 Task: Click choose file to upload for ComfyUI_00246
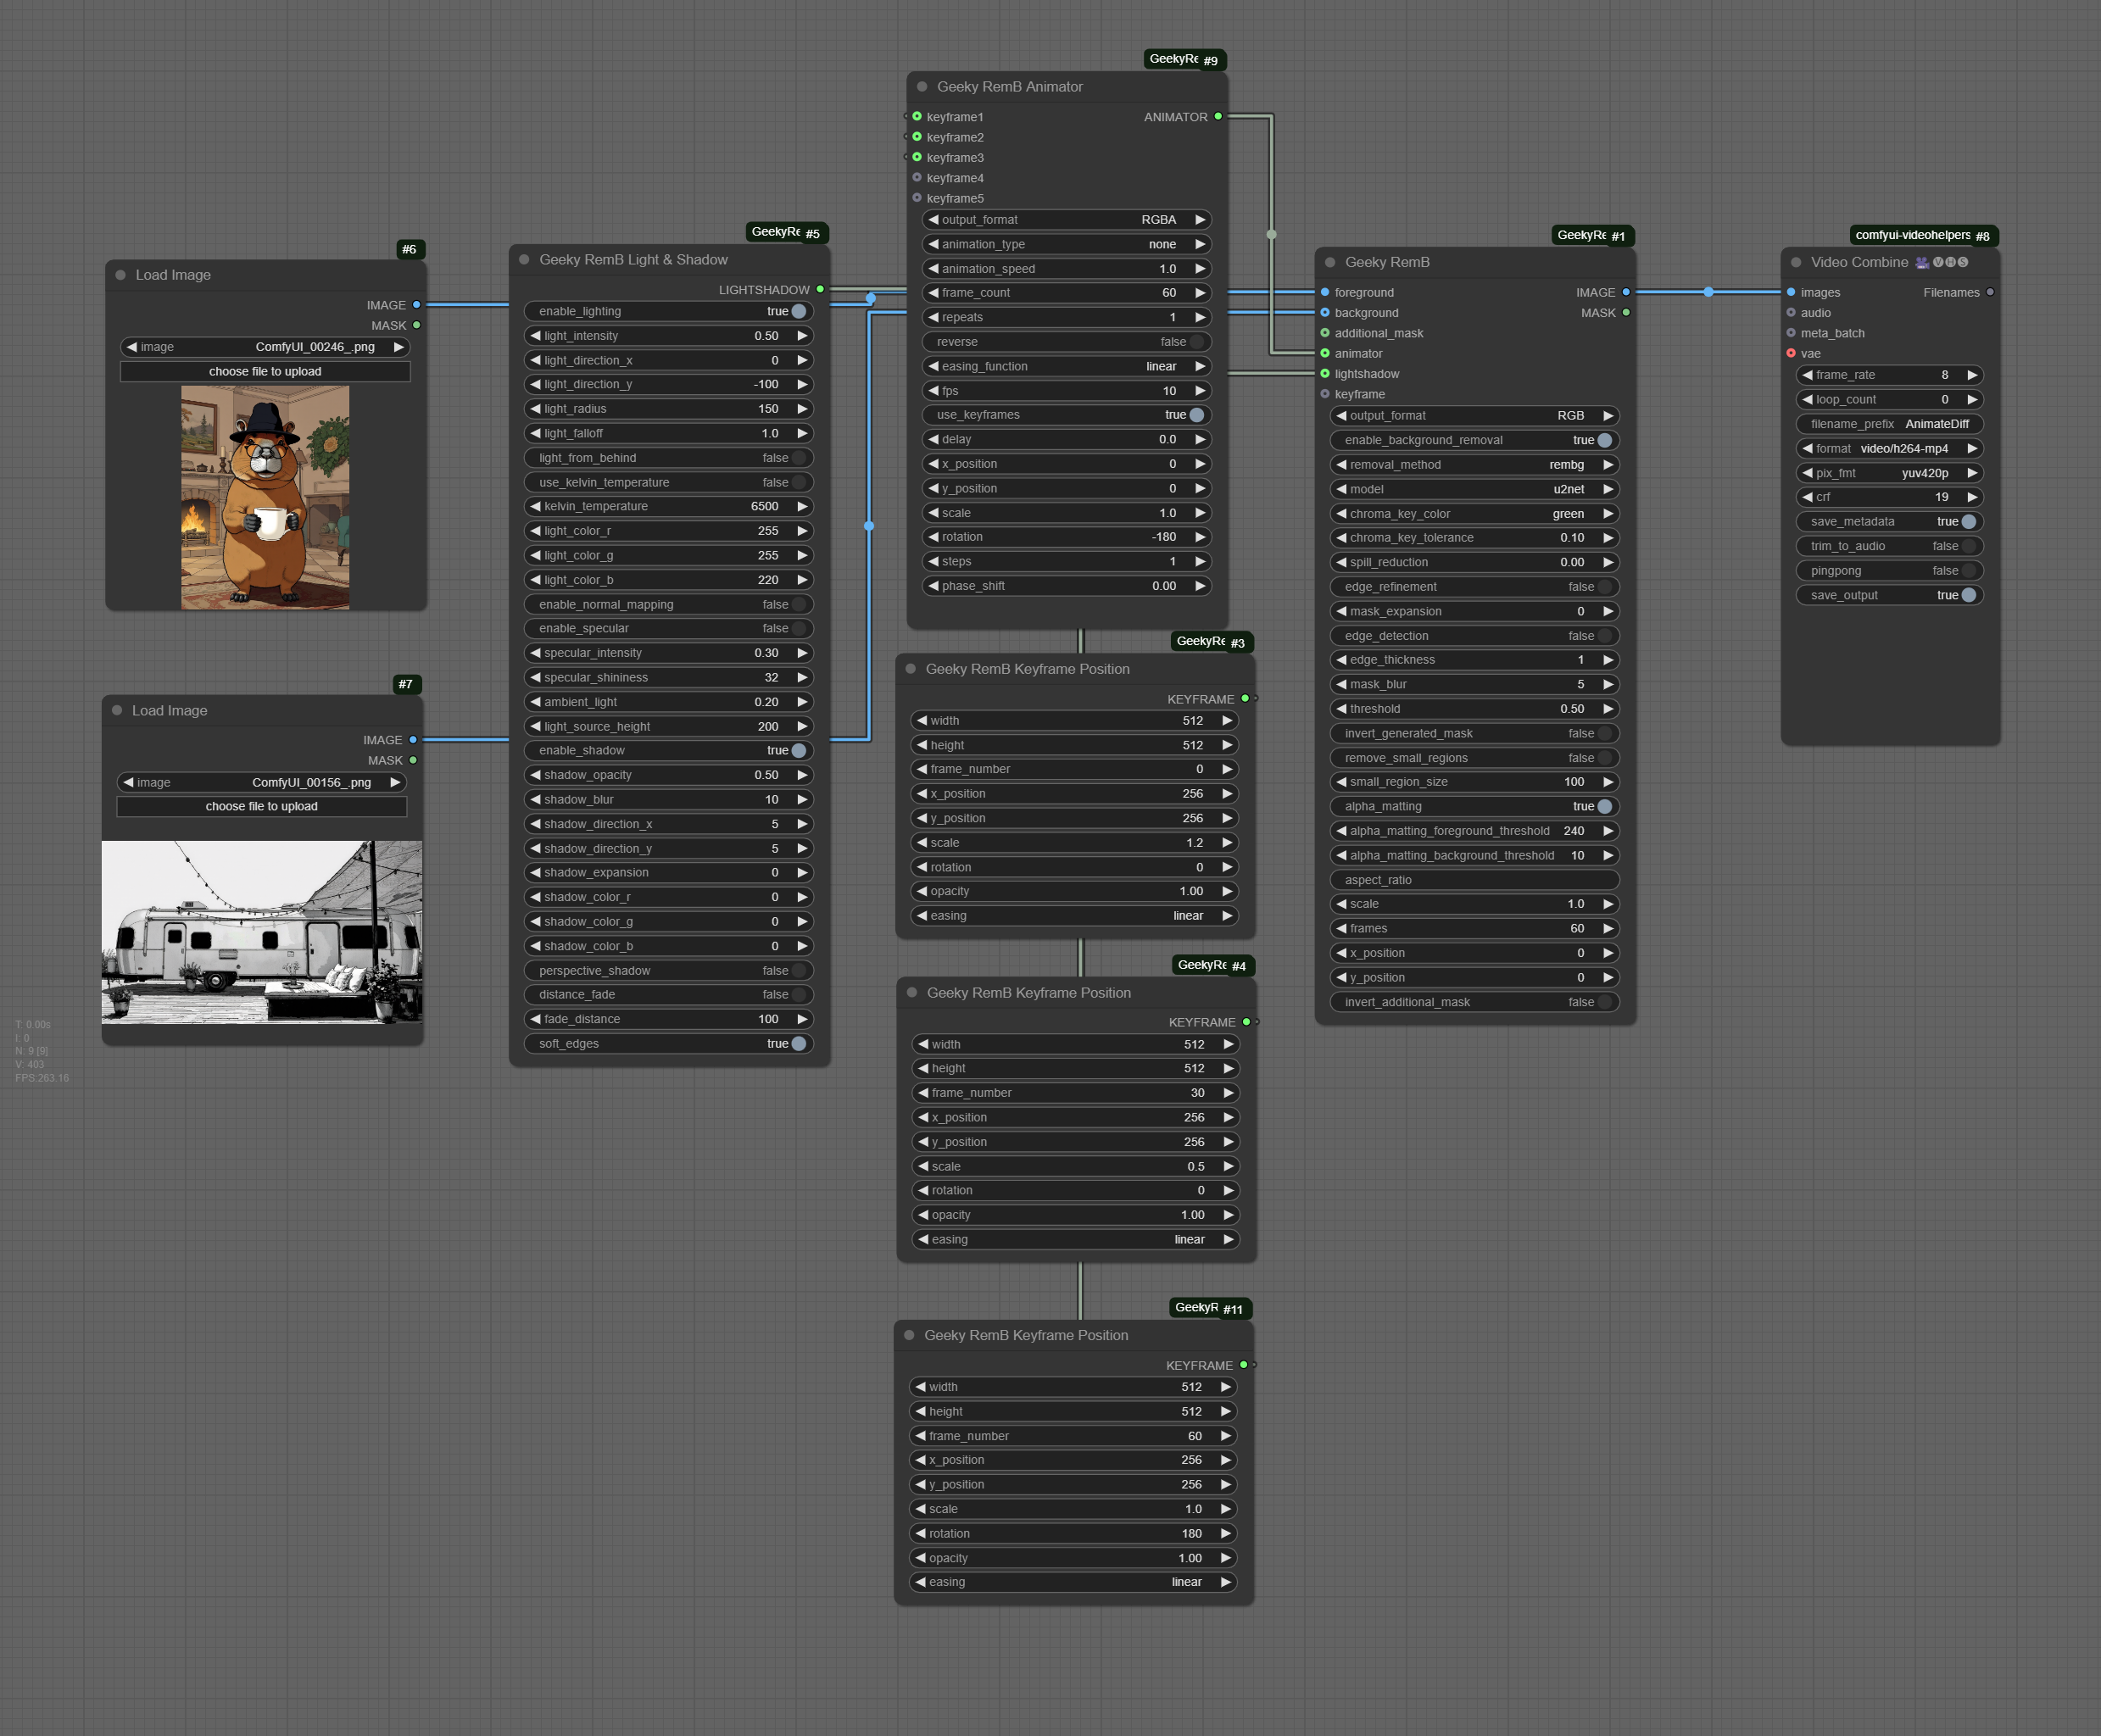[x=265, y=372]
